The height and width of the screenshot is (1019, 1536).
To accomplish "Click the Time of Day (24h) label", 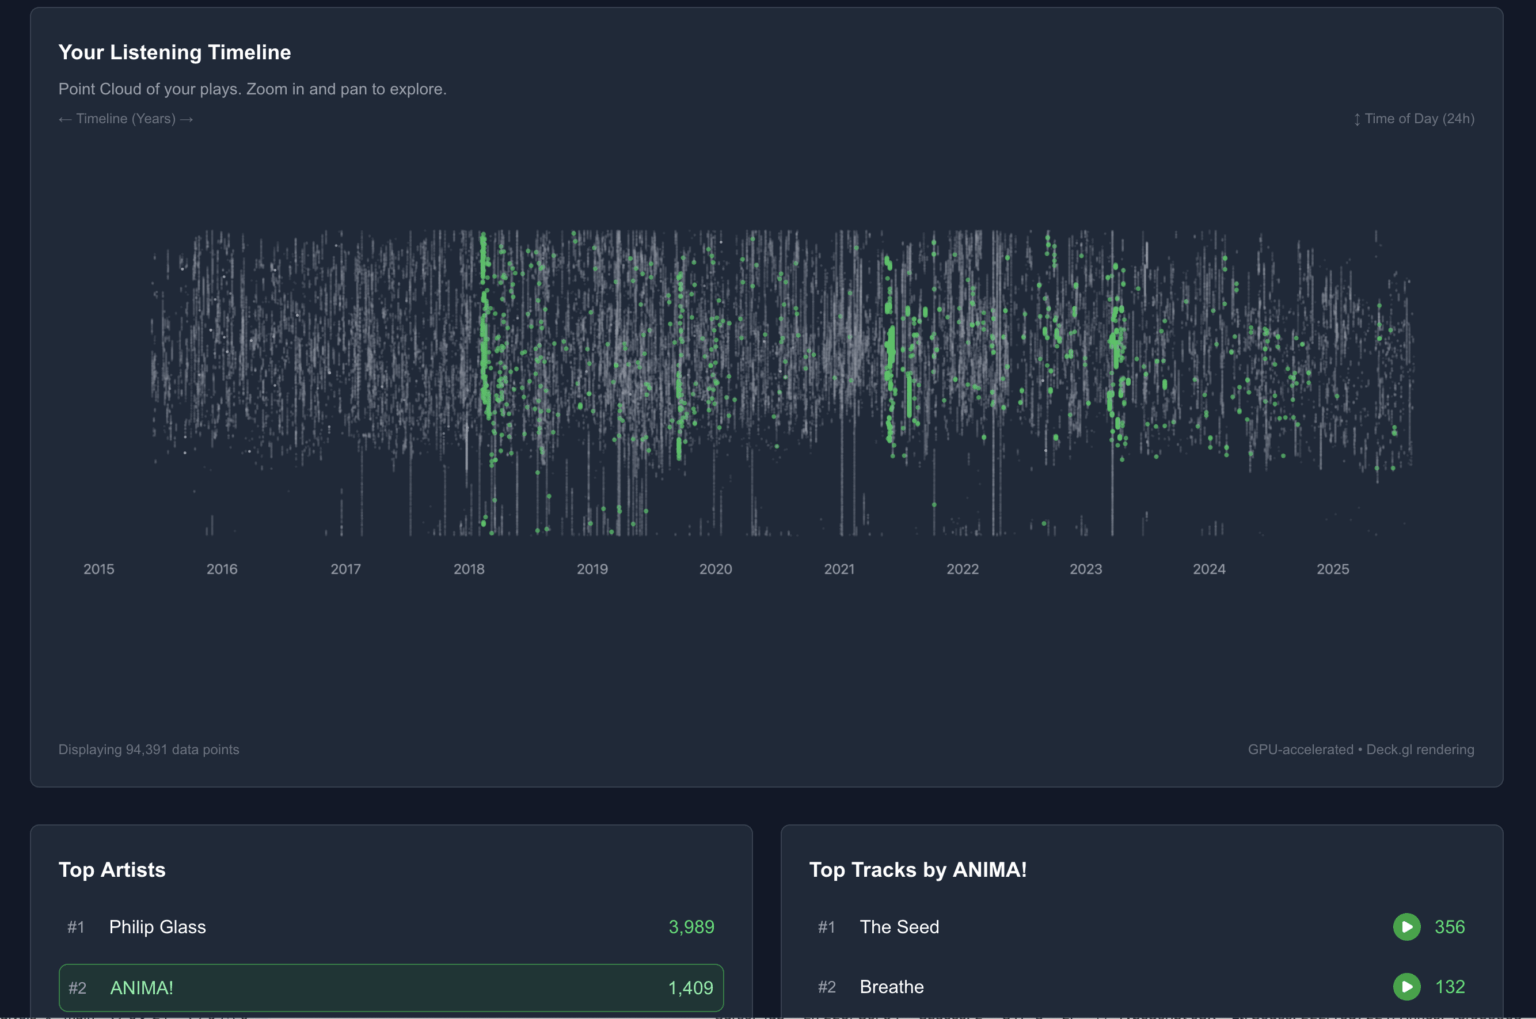I will click(x=1414, y=118).
